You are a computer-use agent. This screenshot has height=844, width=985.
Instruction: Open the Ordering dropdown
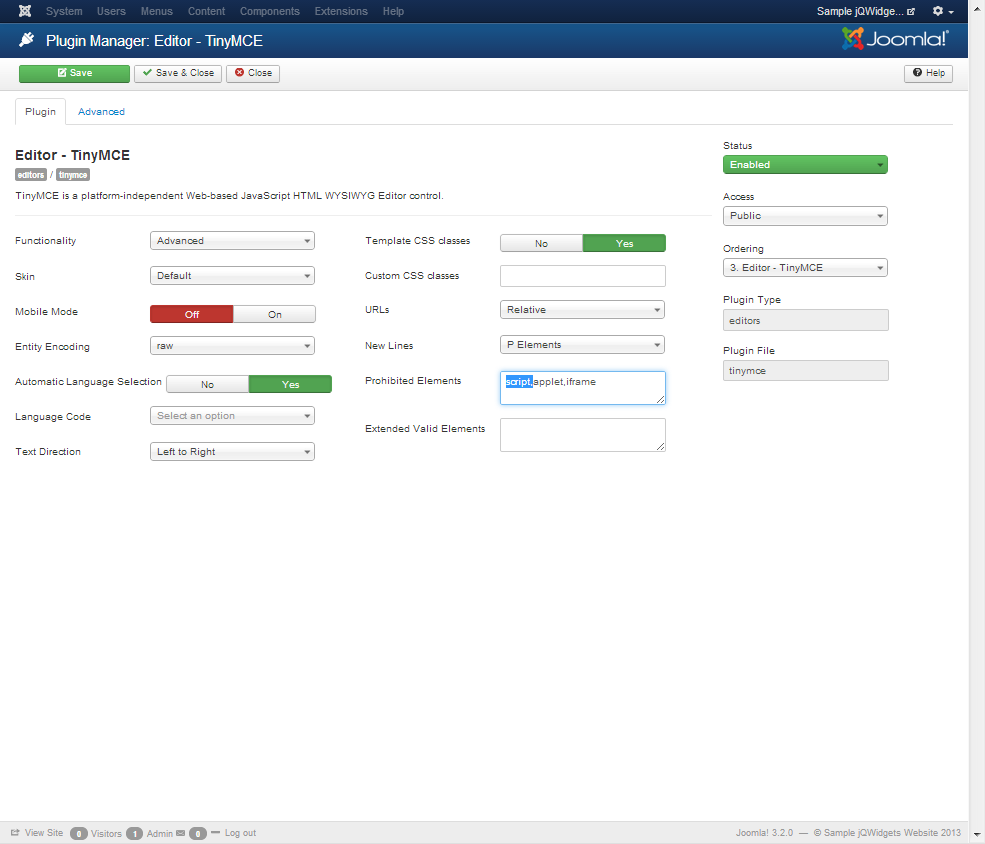click(805, 268)
